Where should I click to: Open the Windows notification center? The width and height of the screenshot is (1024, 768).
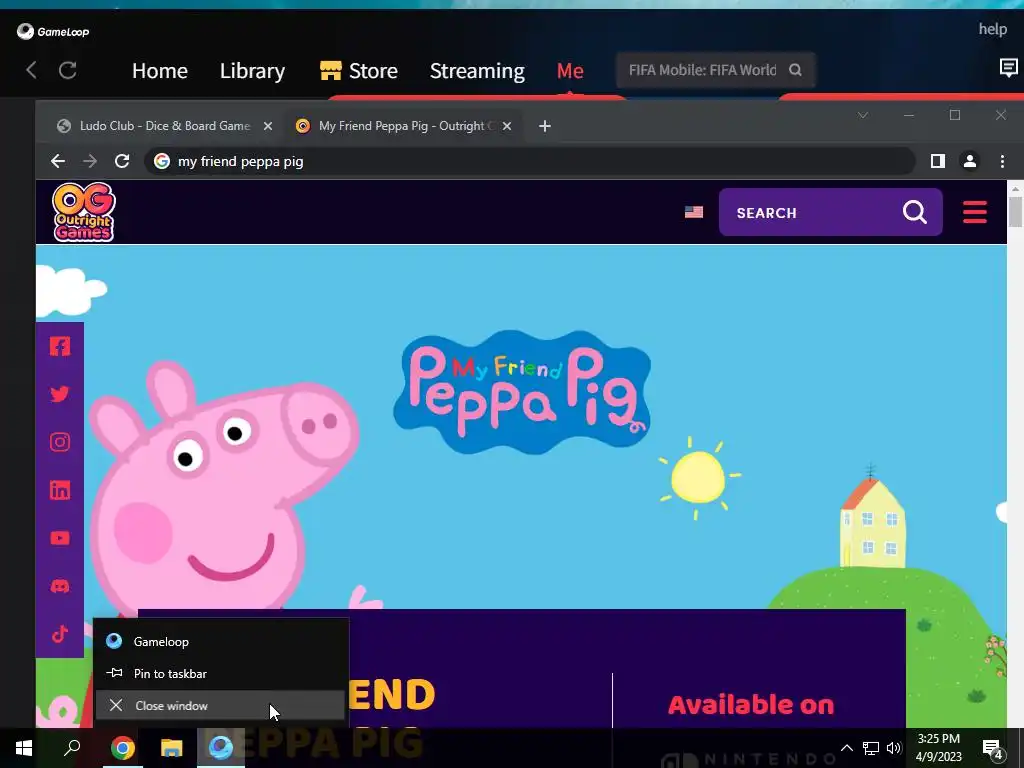pos(993,748)
